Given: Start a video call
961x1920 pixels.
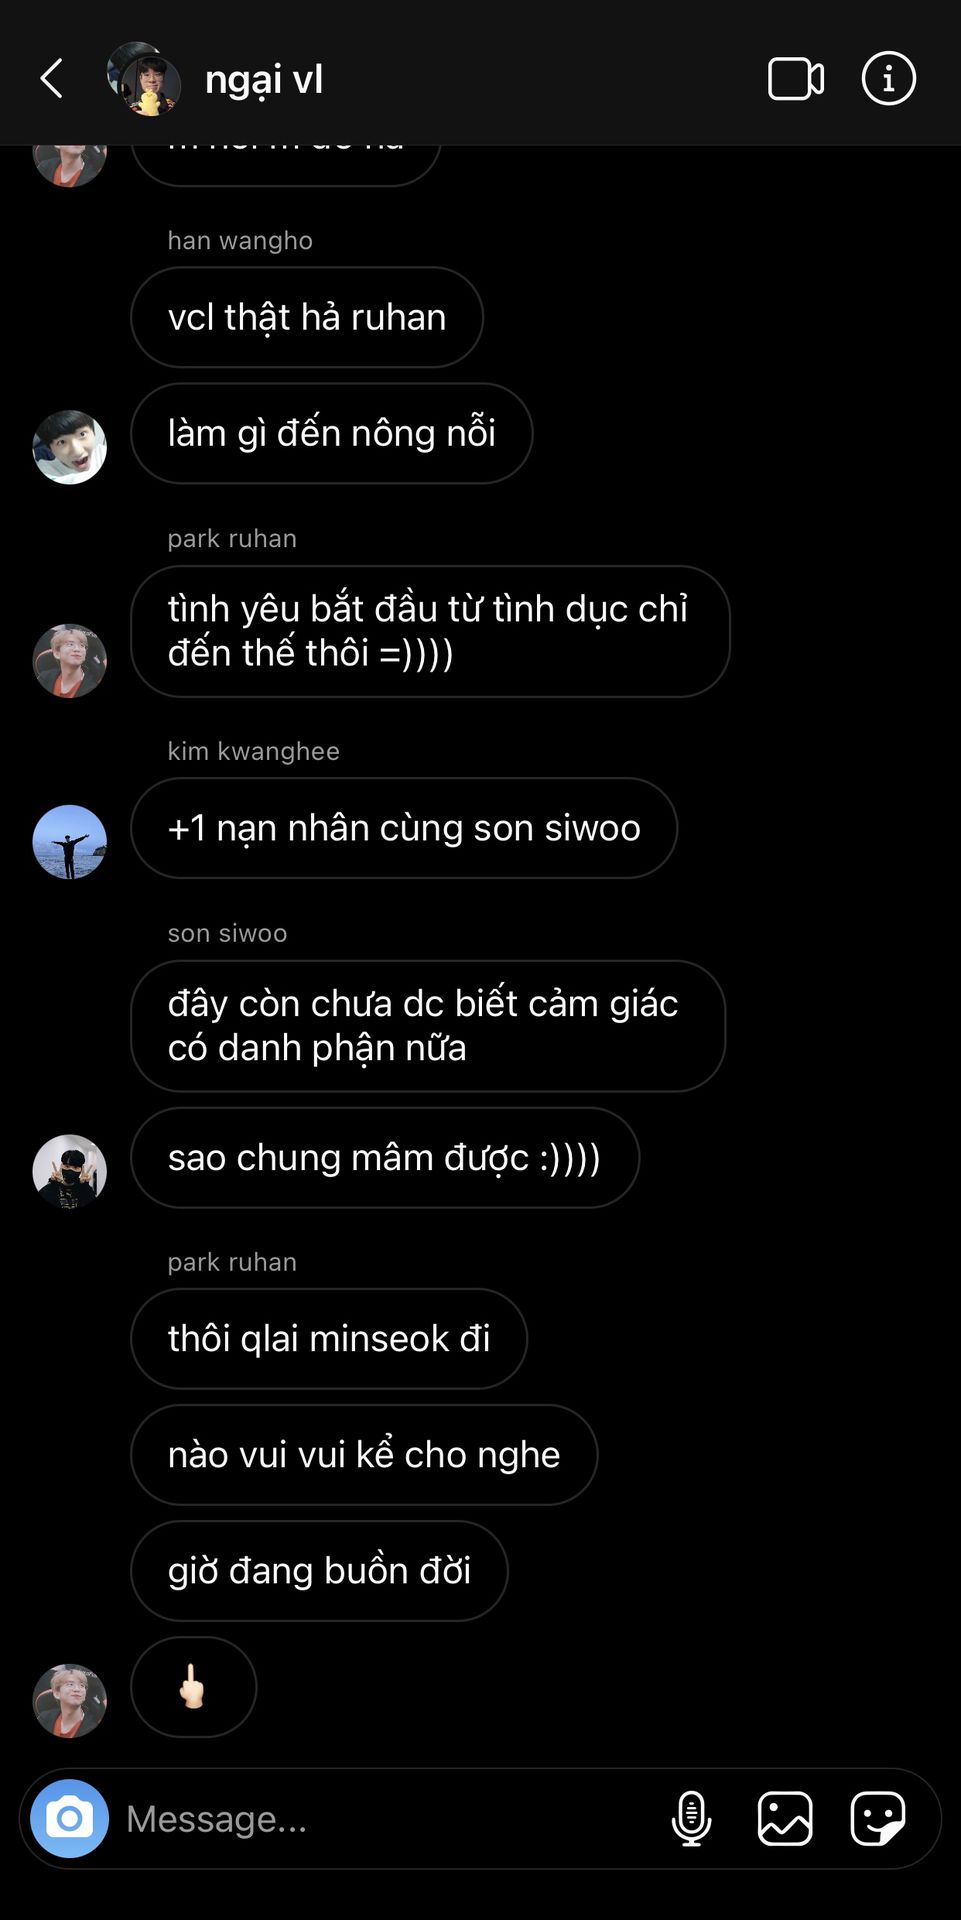Looking at the screenshot, I should click(x=796, y=79).
